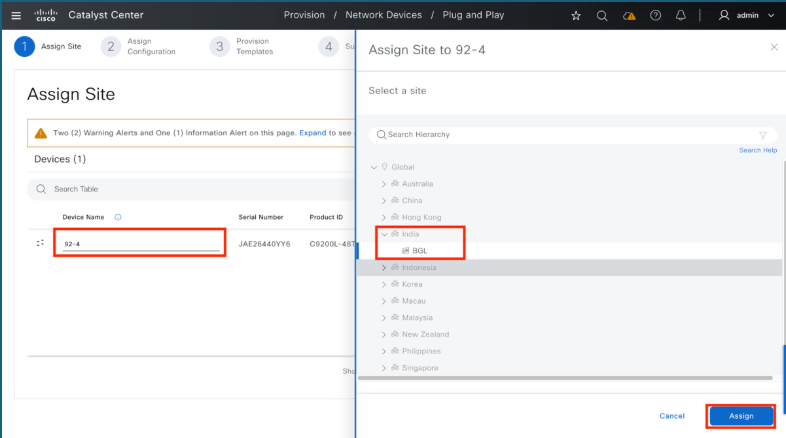The height and width of the screenshot is (438, 786).
Task: Open the cloud warning status icon
Action: tap(629, 16)
